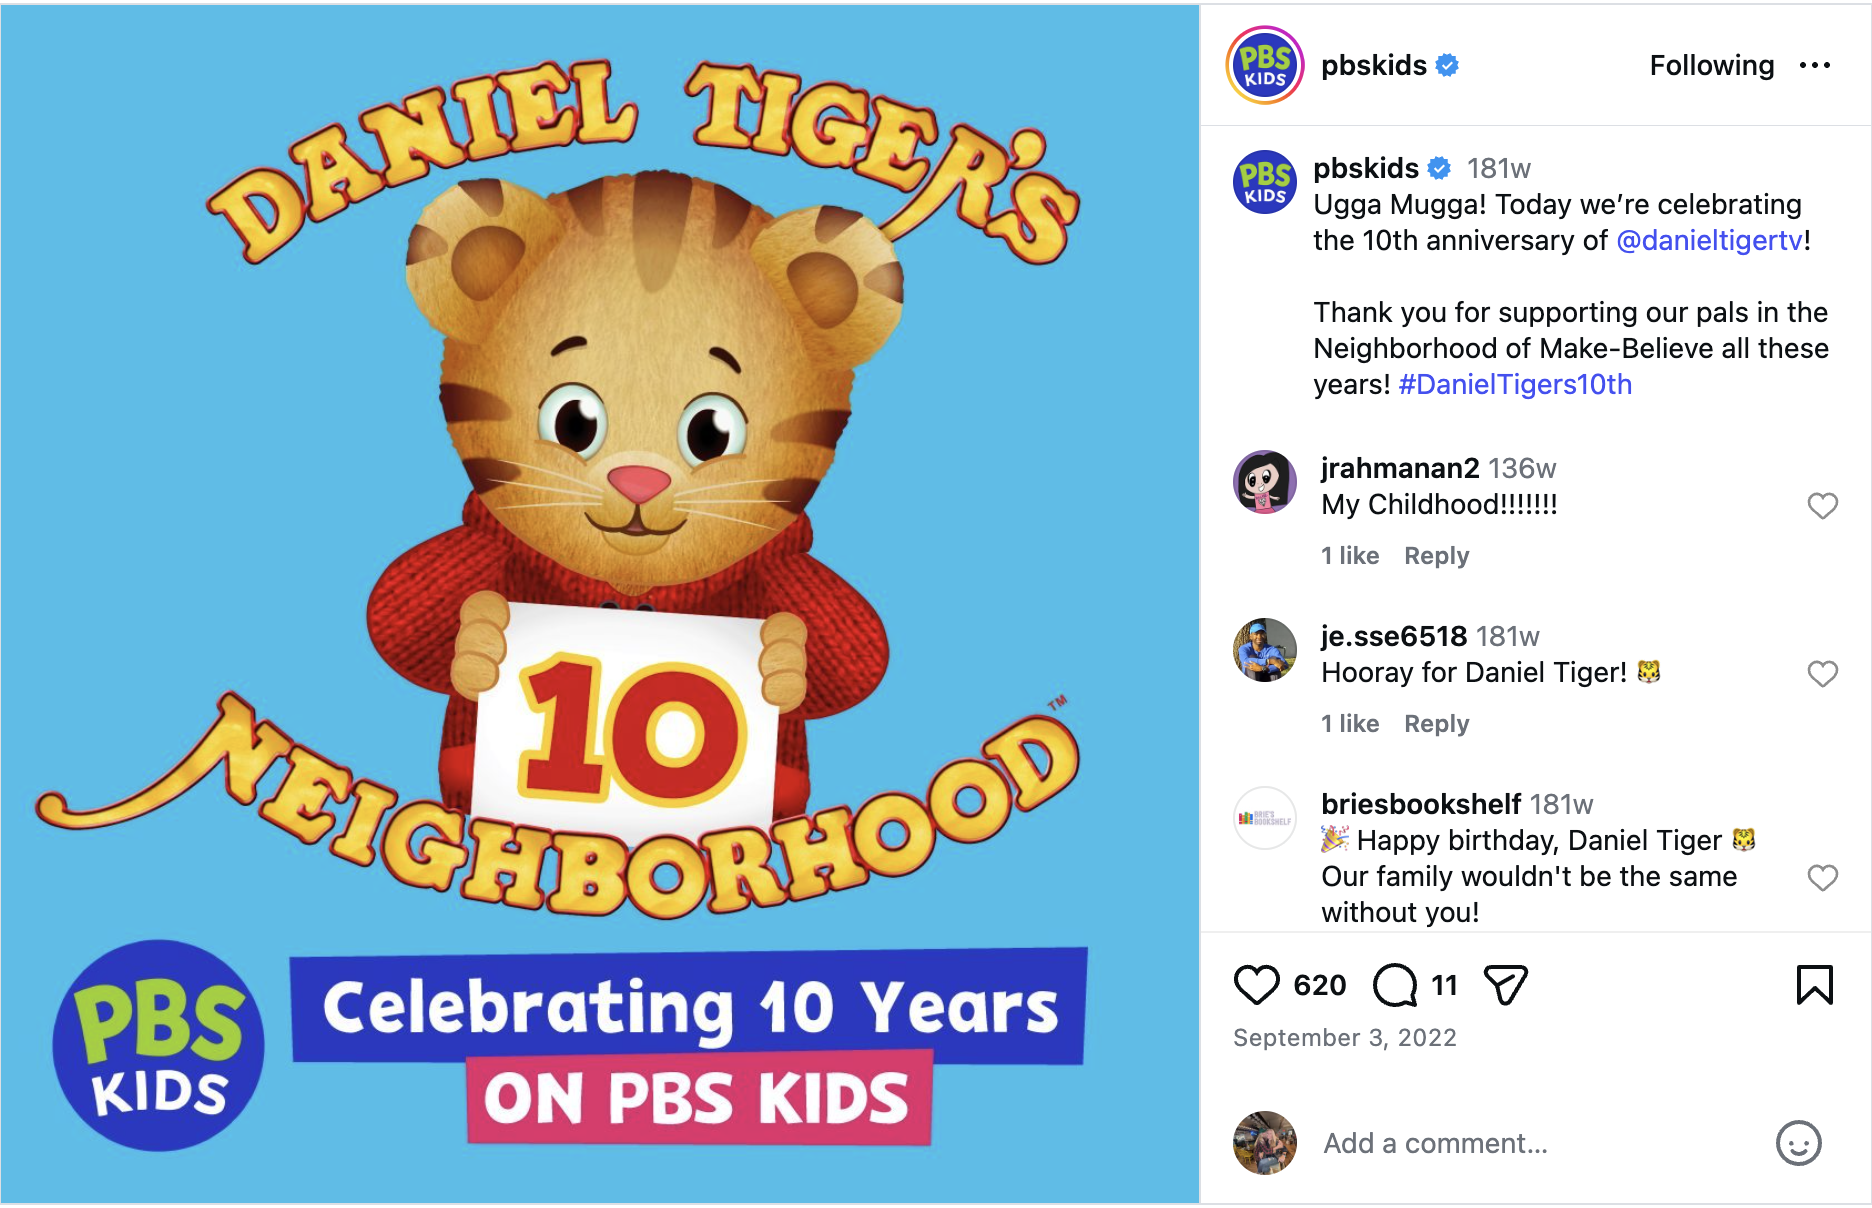Like the post with the heart icon
This screenshot has height=1208, width=1872.
[1256, 985]
